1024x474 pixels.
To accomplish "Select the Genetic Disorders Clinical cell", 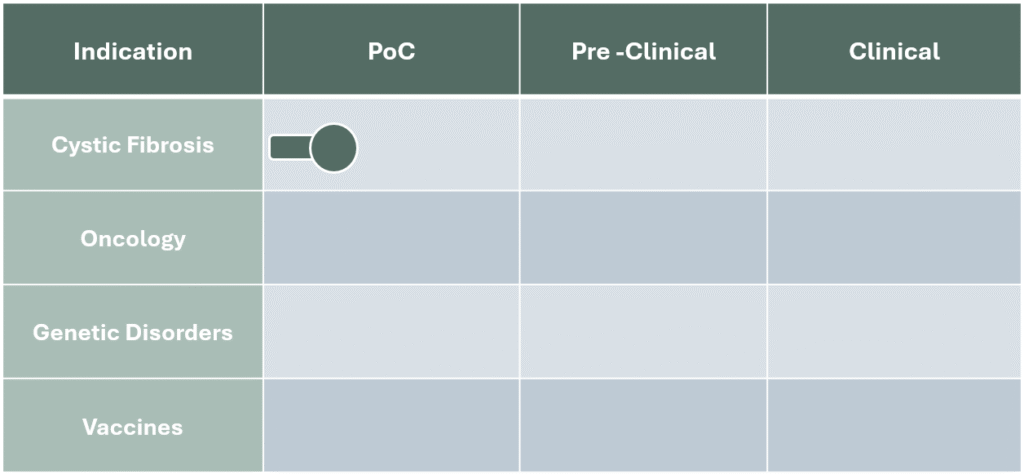I will point(894,332).
